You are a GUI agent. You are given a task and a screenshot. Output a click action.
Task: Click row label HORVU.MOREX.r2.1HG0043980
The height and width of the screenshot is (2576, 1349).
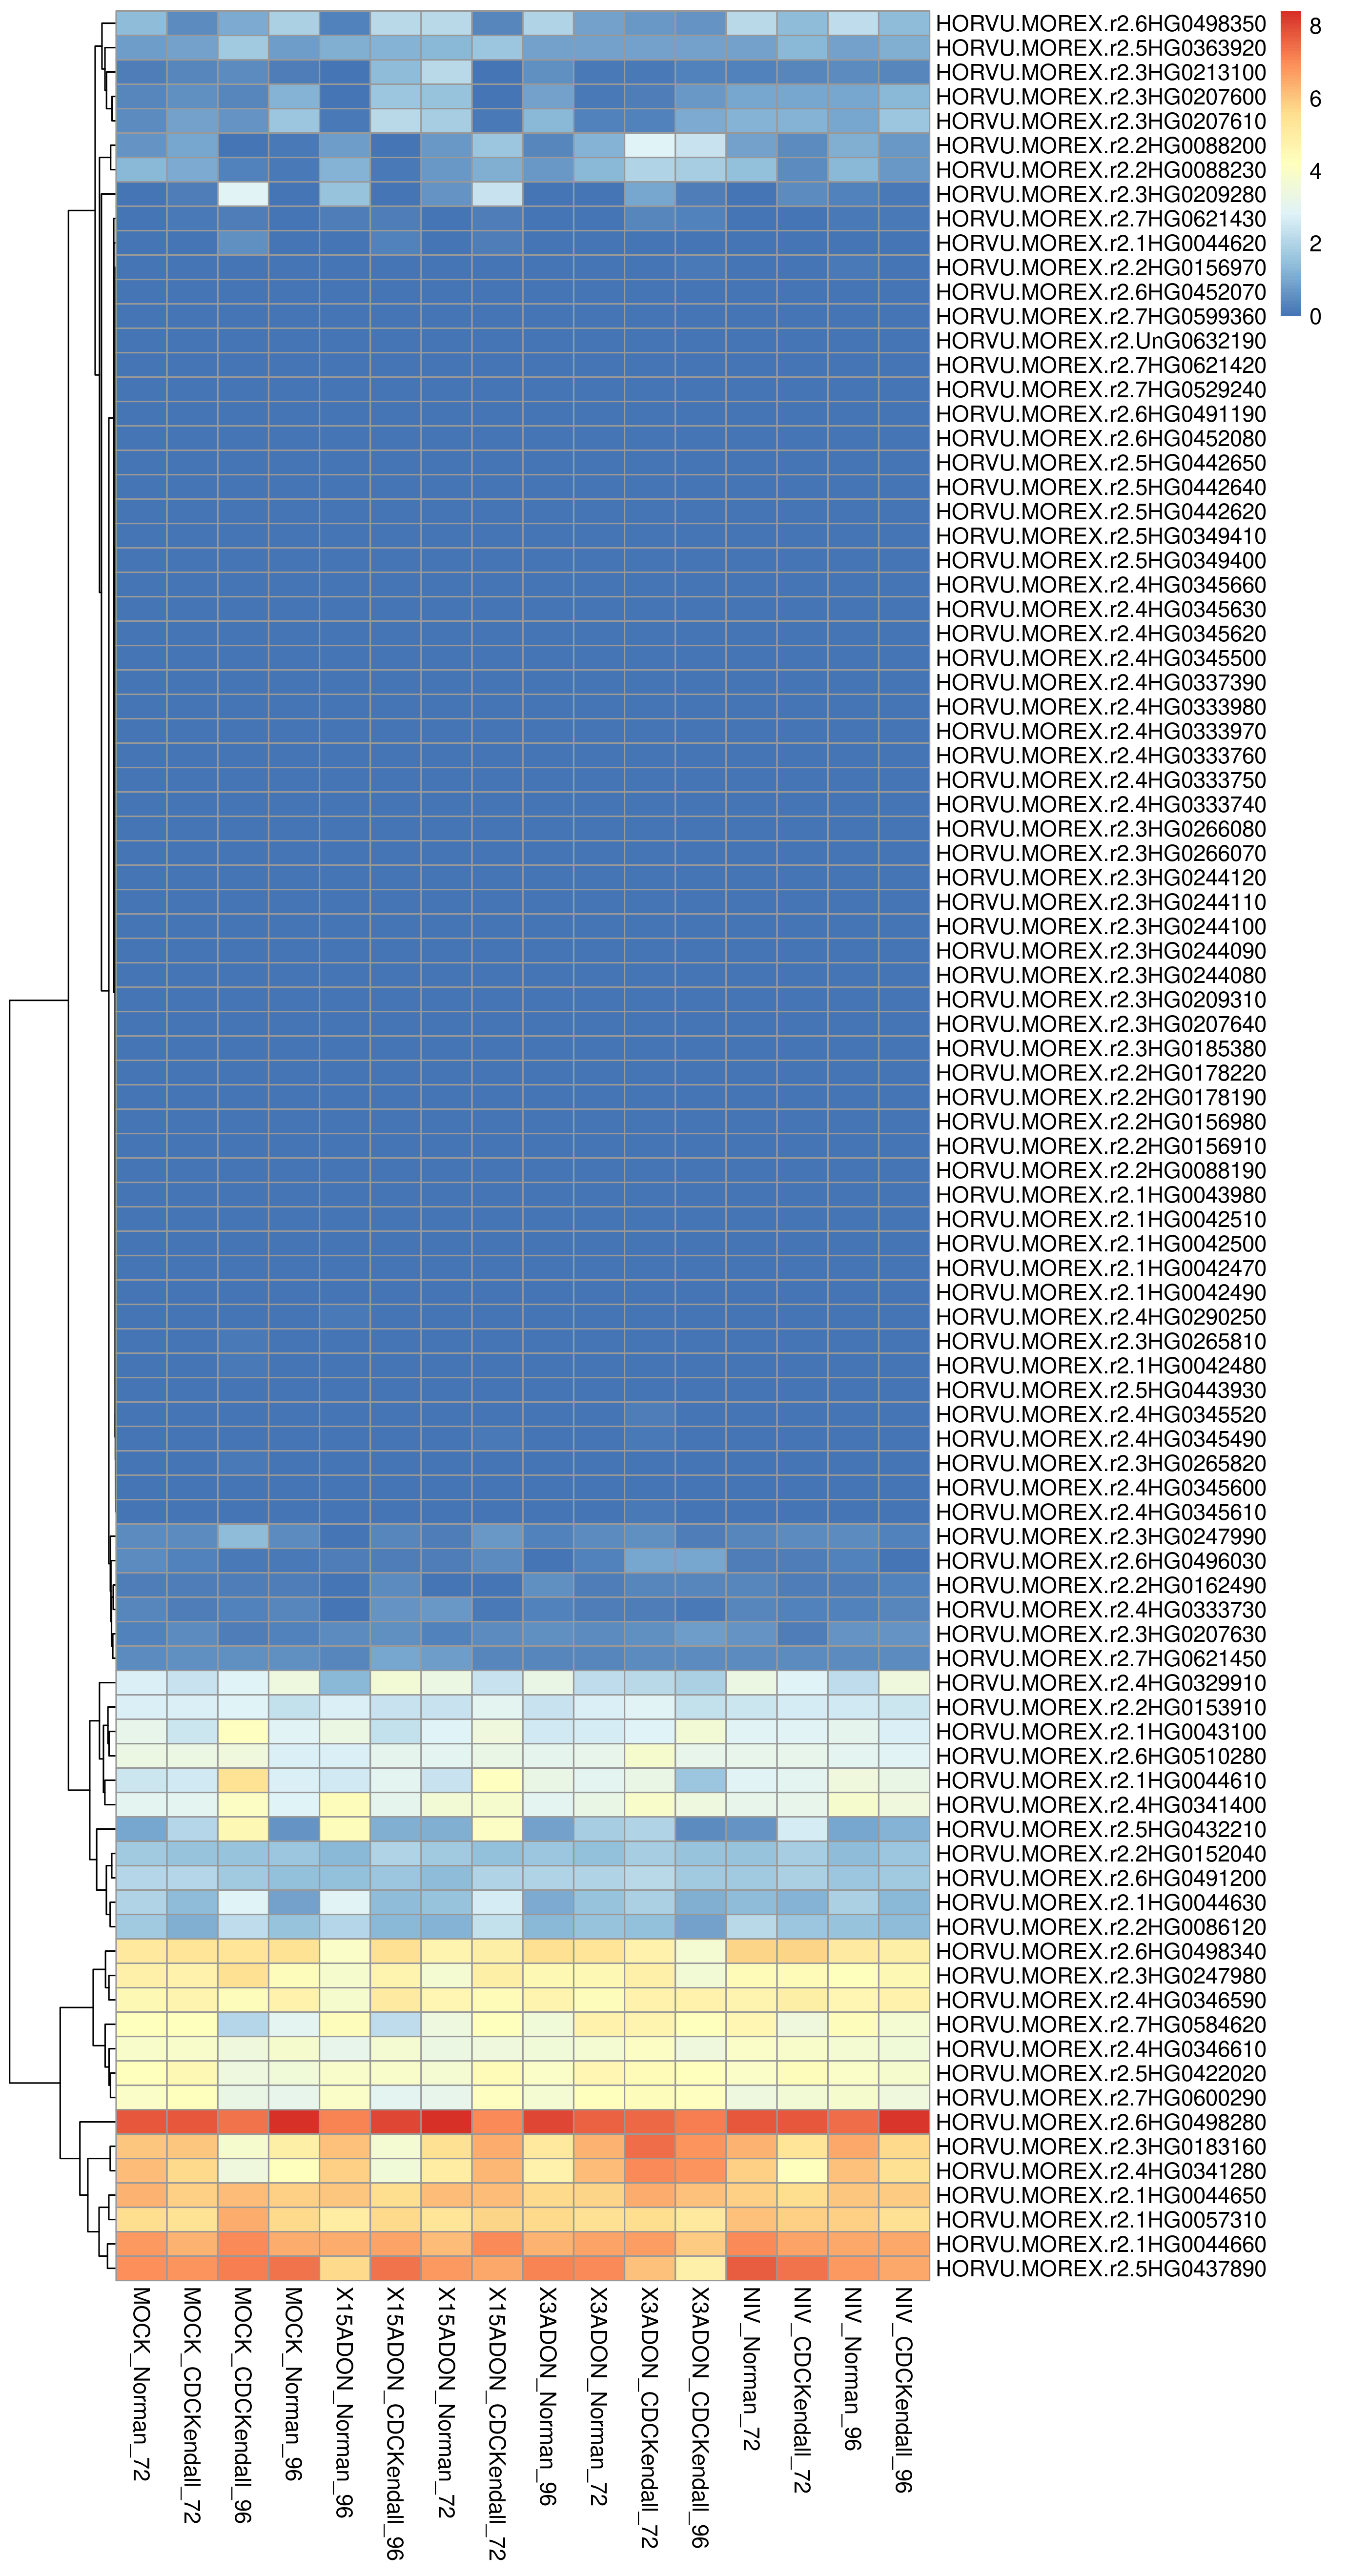click(x=1101, y=1195)
